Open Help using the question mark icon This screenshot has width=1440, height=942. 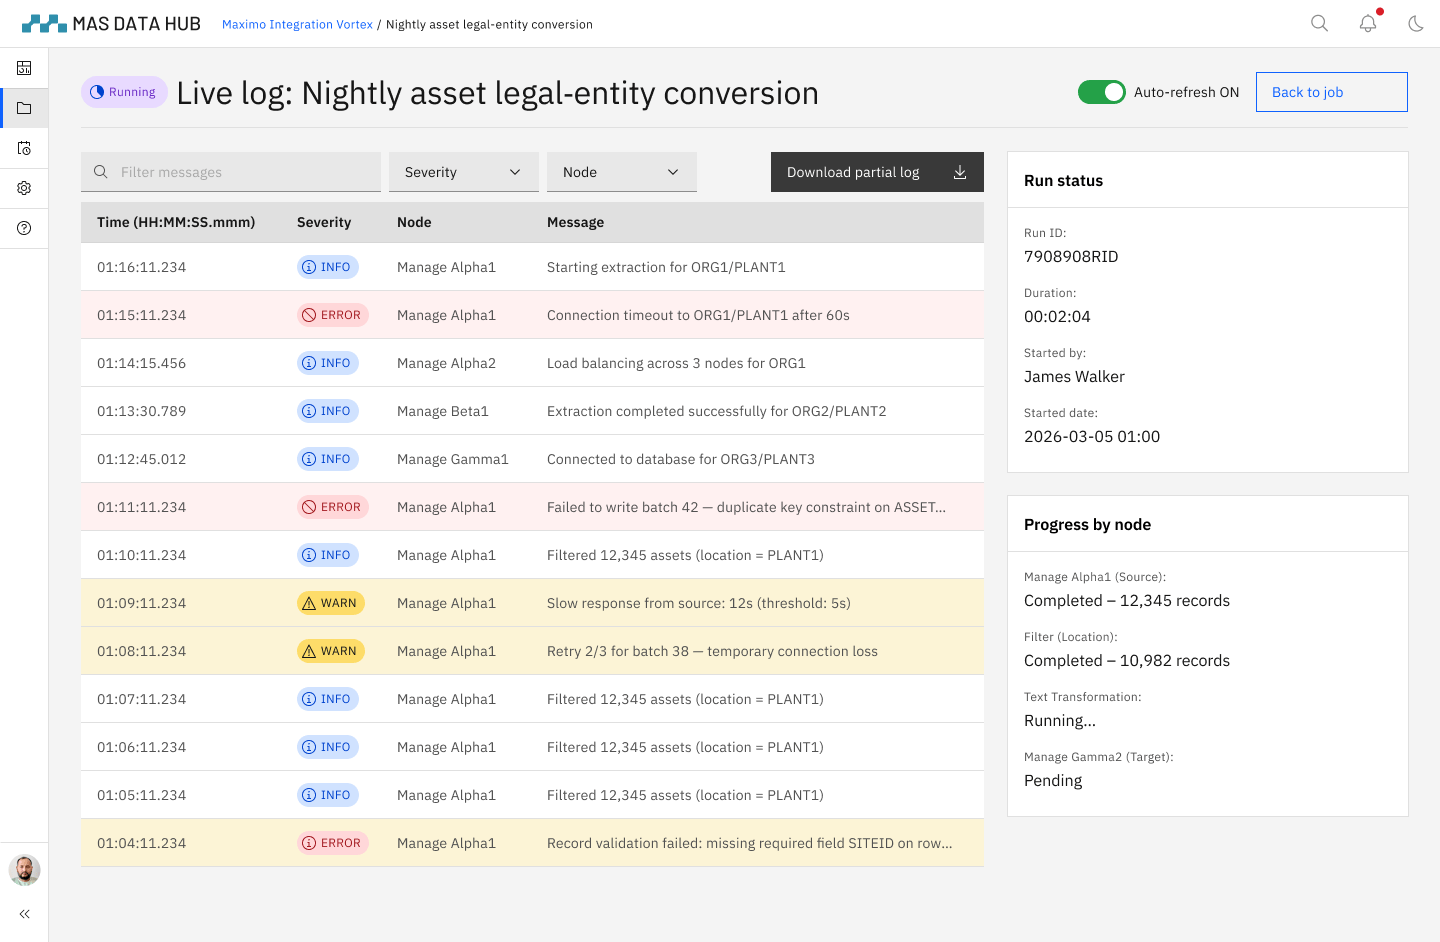tap(24, 228)
